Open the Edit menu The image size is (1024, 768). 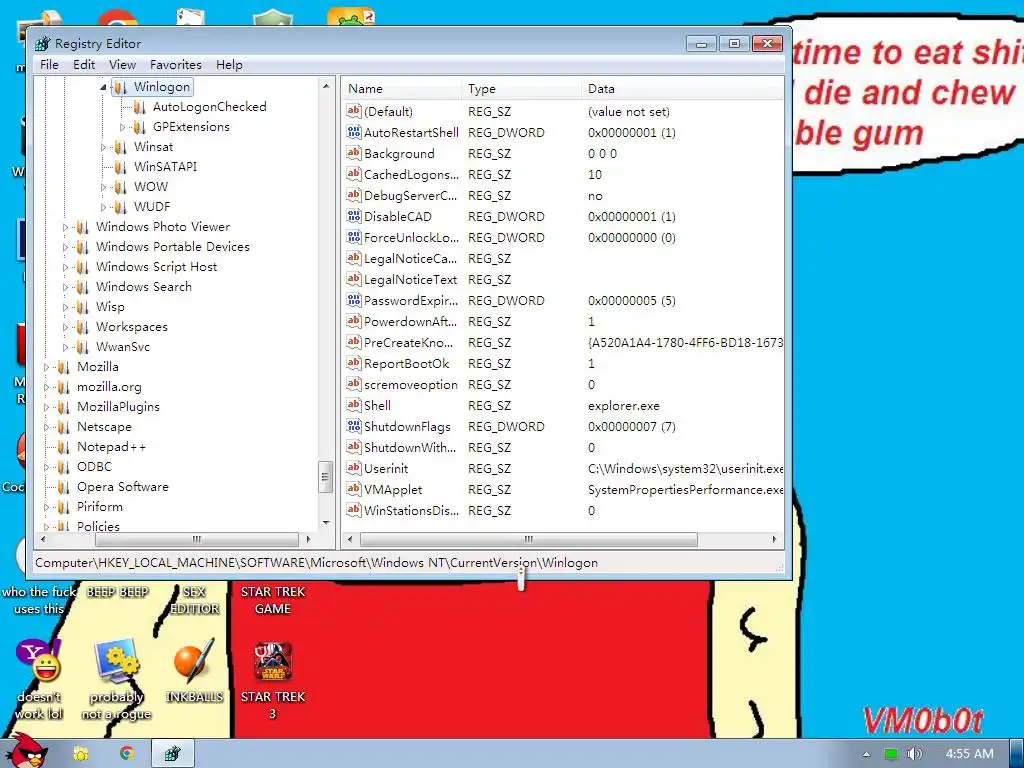pyautogui.click(x=84, y=65)
